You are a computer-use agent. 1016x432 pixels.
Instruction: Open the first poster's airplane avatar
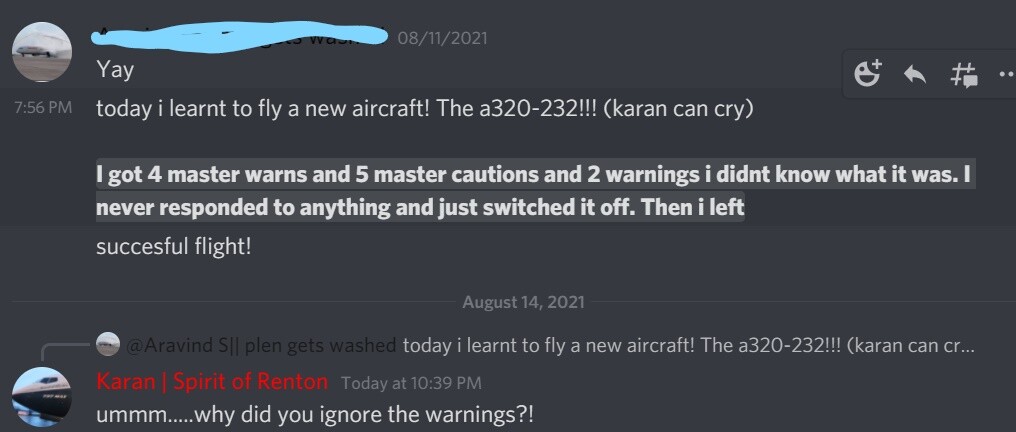pyautogui.click(x=42, y=52)
